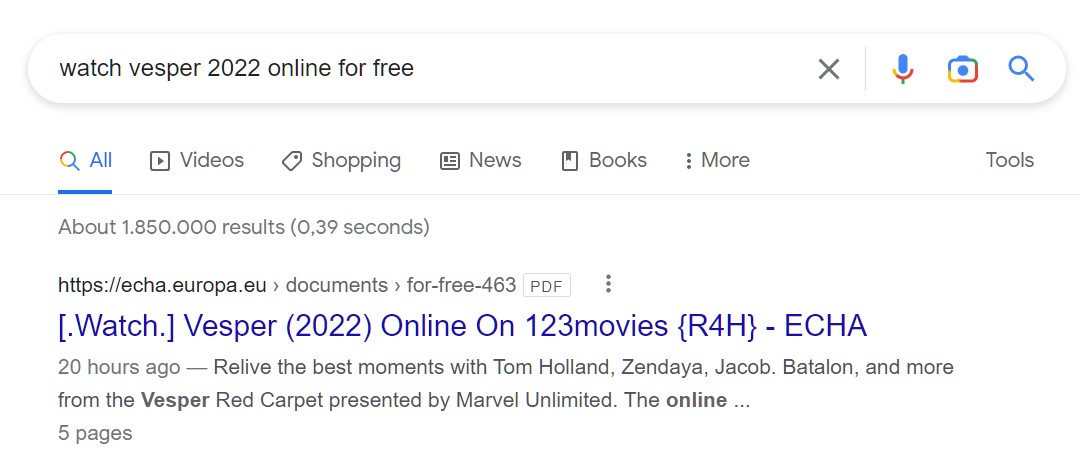This screenshot has height=470, width=1080.
Task: Start voice search with microphone icon
Action: (902, 69)
